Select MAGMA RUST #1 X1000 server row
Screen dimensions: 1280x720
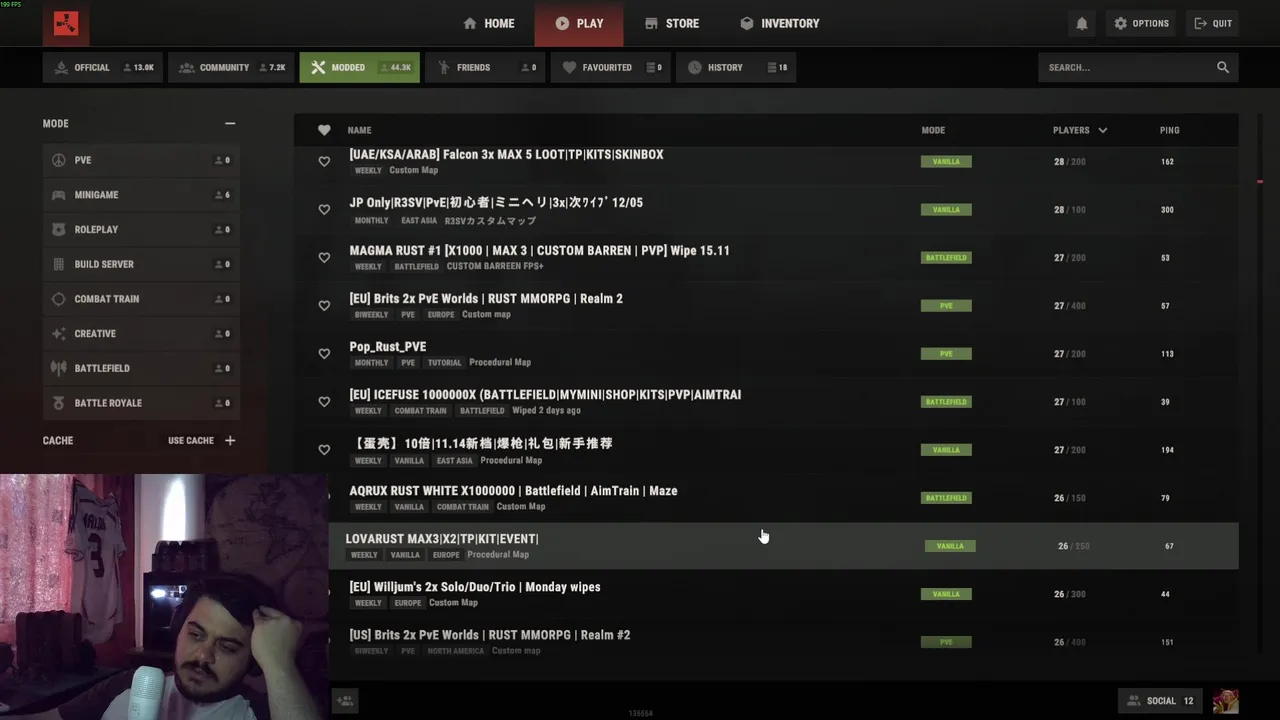766,258
